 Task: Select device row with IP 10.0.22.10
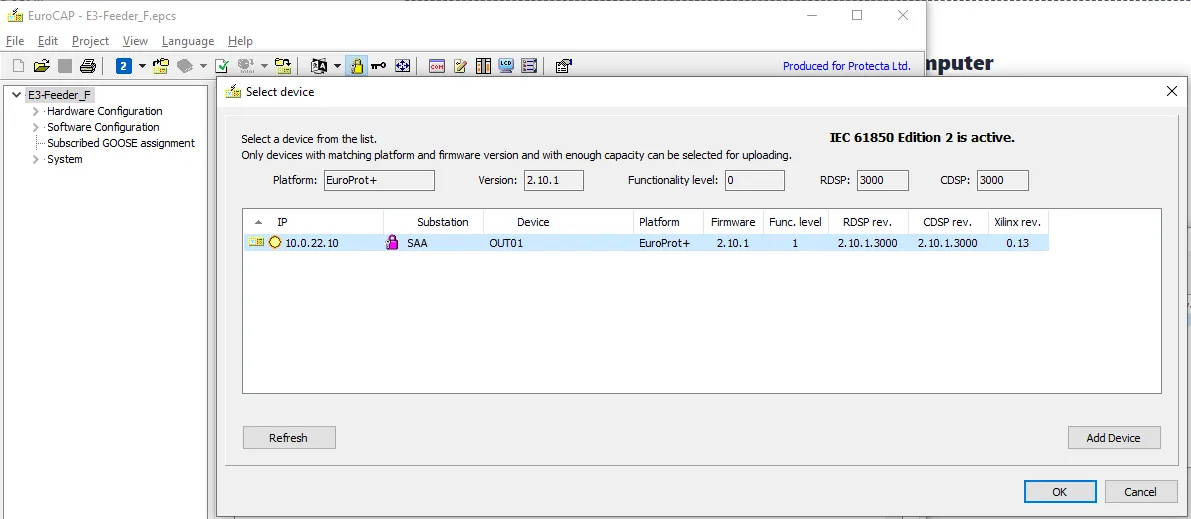(646, 243)
